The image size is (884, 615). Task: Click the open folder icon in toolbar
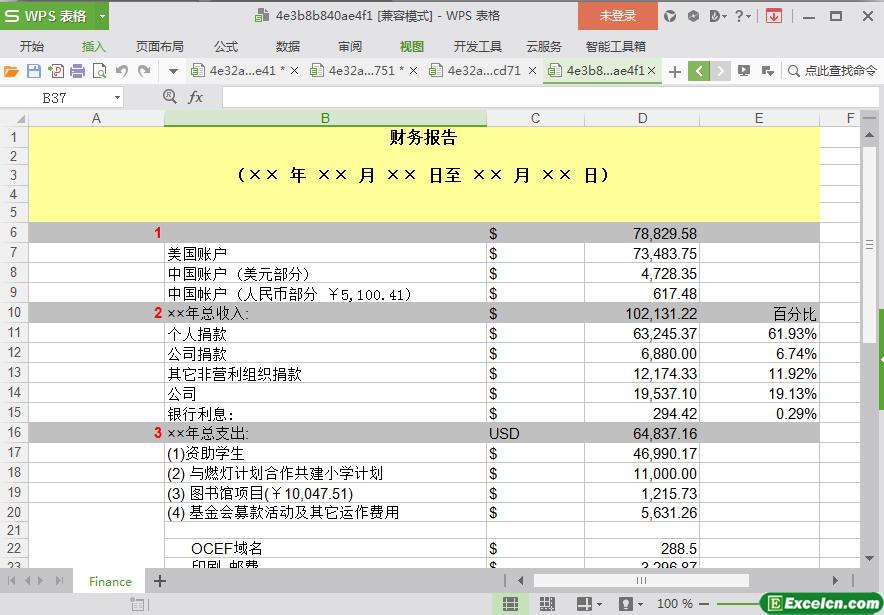(x=11, y=71)
